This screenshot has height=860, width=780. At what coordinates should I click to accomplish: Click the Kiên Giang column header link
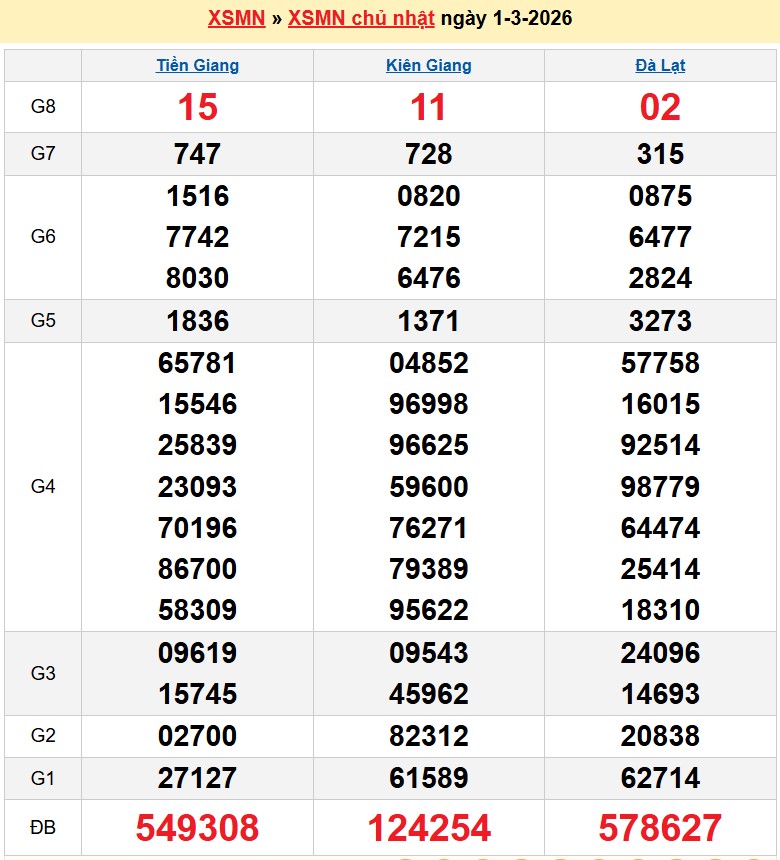pos(428,66)
